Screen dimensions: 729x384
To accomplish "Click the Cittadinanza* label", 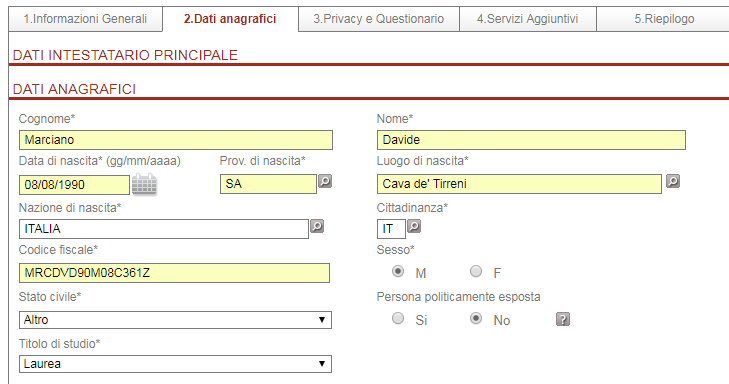I will tap(412, 208).
